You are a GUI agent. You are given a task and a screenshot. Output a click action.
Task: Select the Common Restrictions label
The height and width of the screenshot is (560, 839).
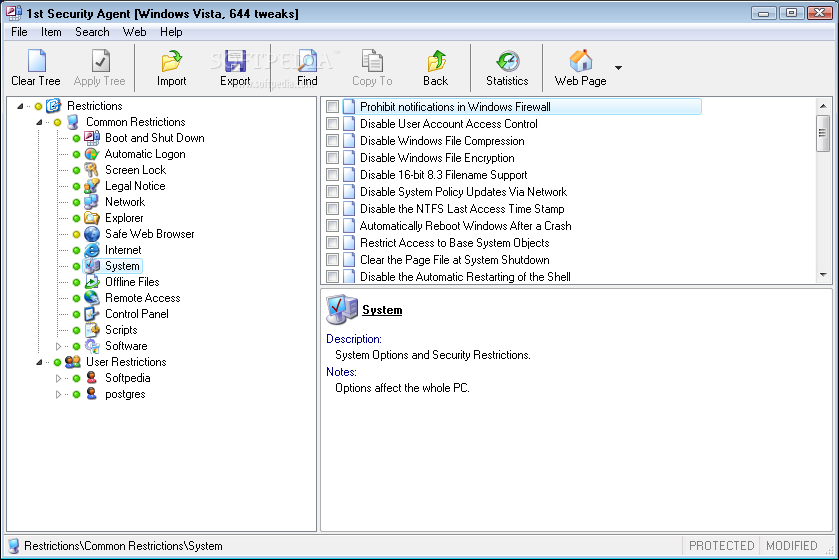click(136, 122)
